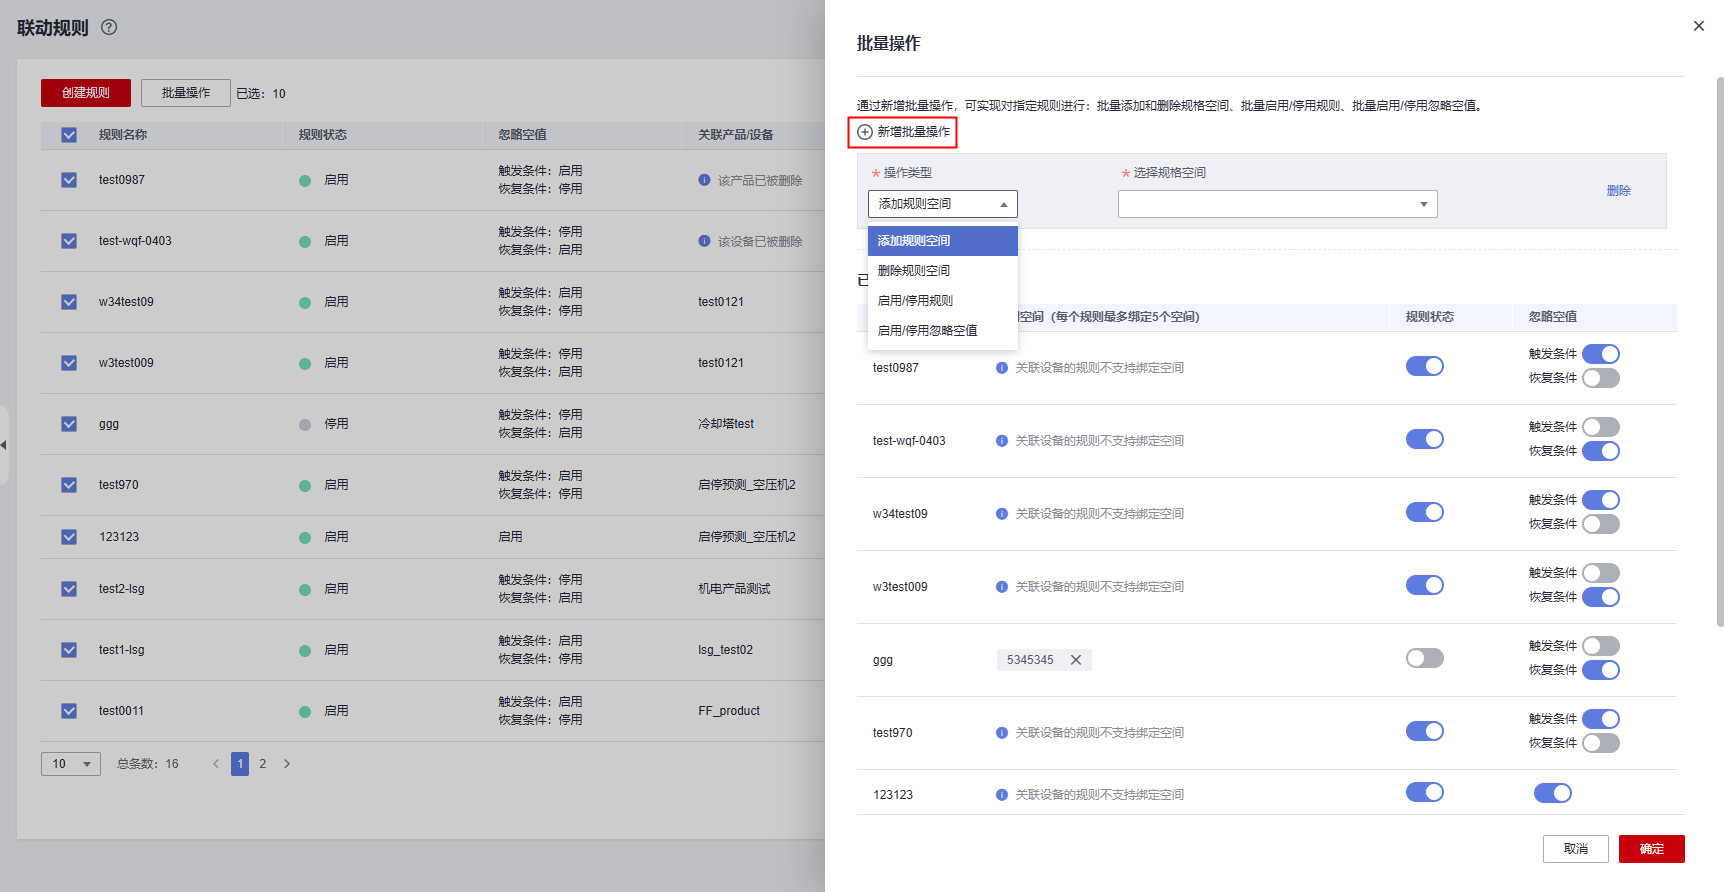
Task: Turn off 触发条件 toggle for test0987
Action: pos(1600,354)
